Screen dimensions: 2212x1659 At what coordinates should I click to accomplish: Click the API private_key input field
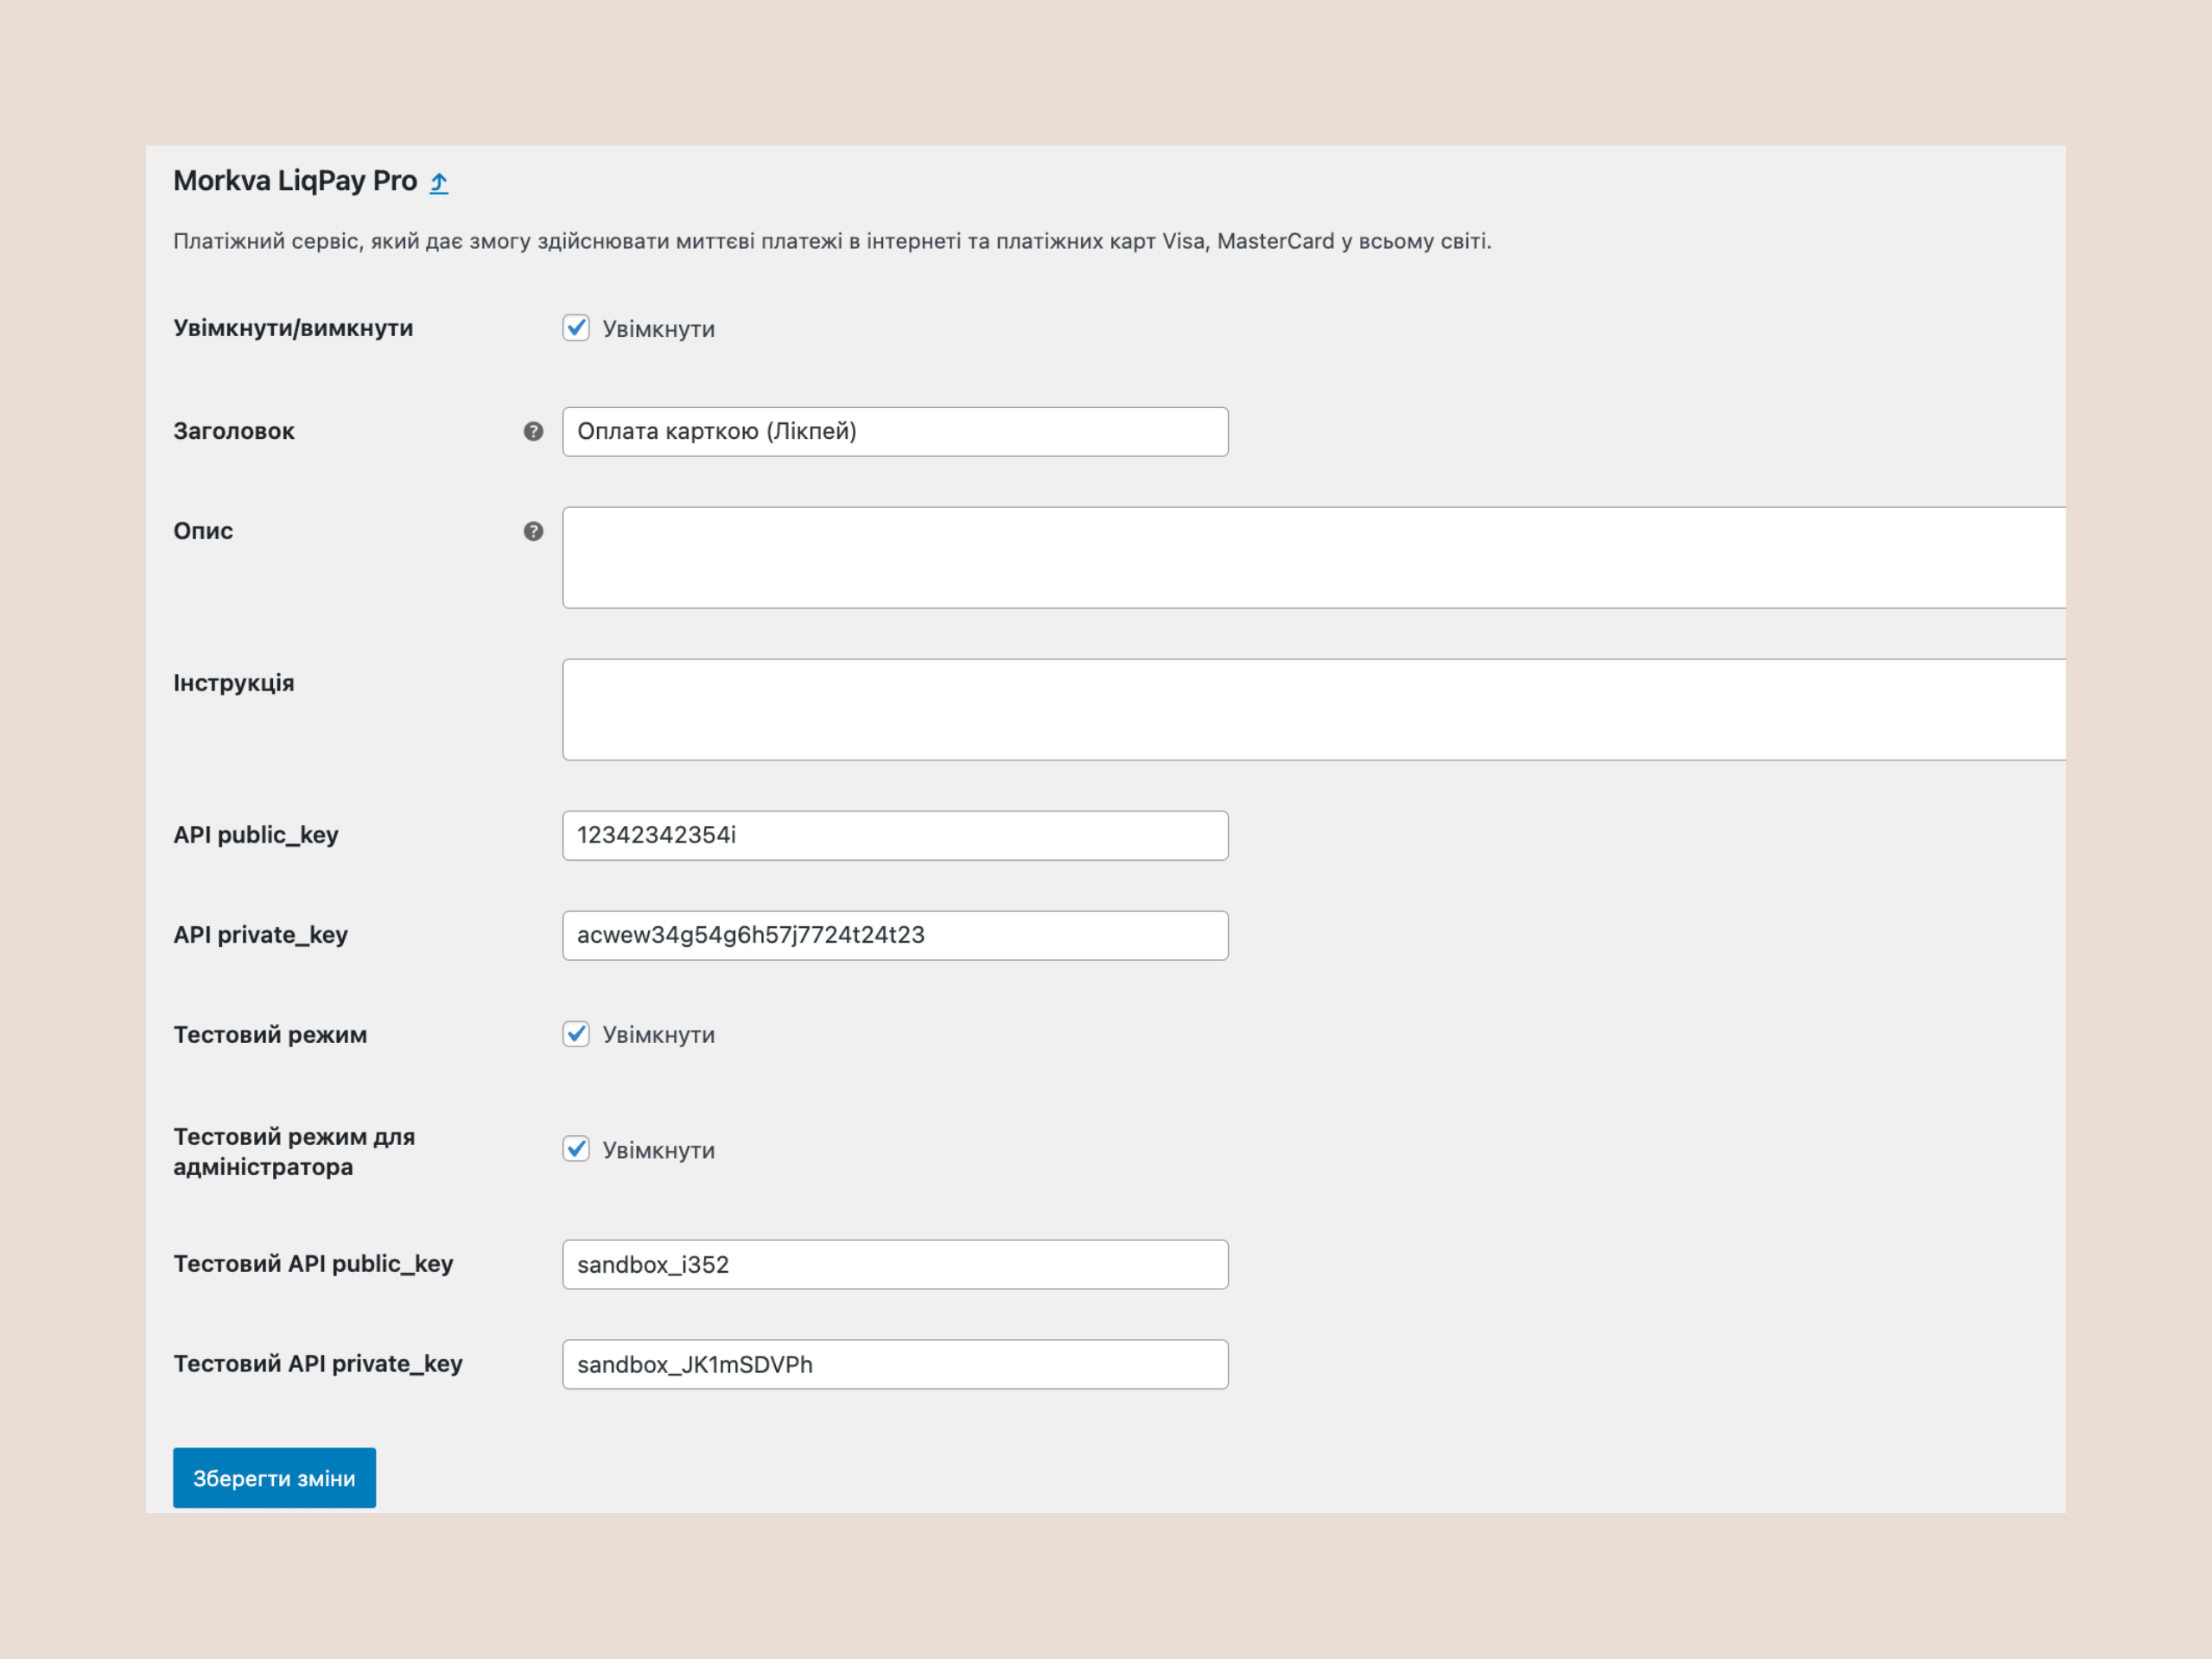894,935
